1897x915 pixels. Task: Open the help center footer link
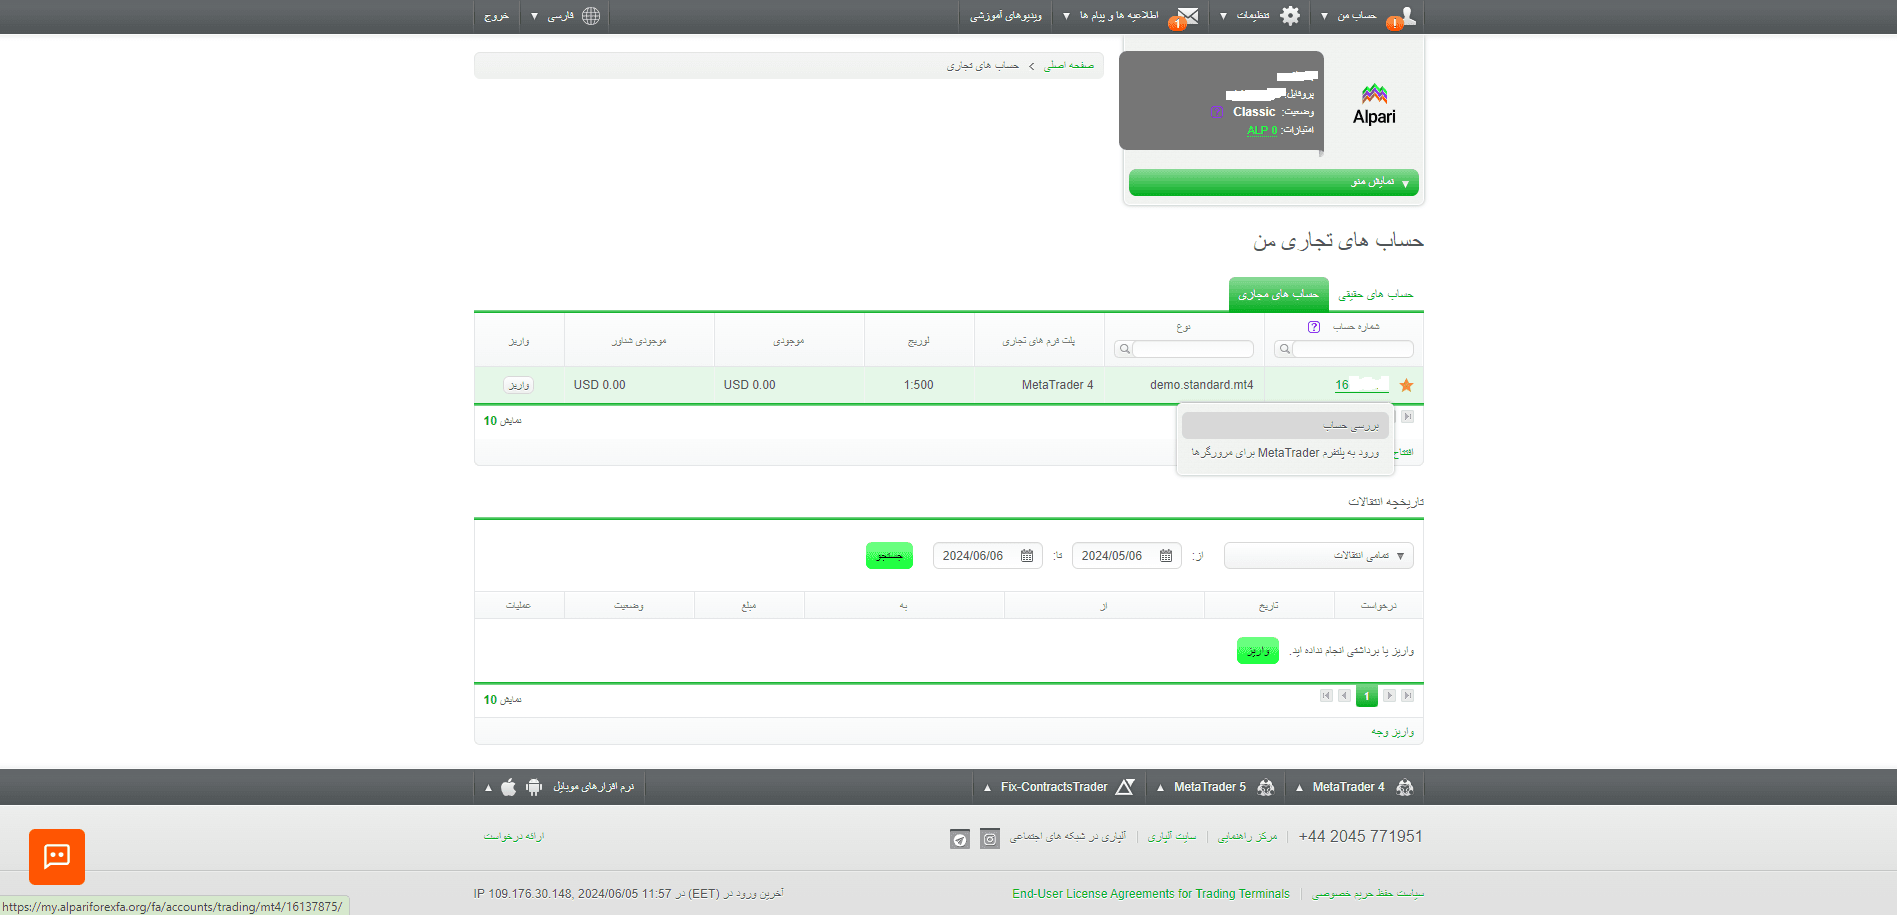1247,837
